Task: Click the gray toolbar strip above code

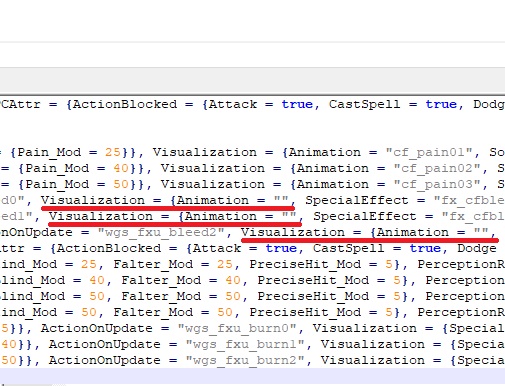Action: (252, 80)
